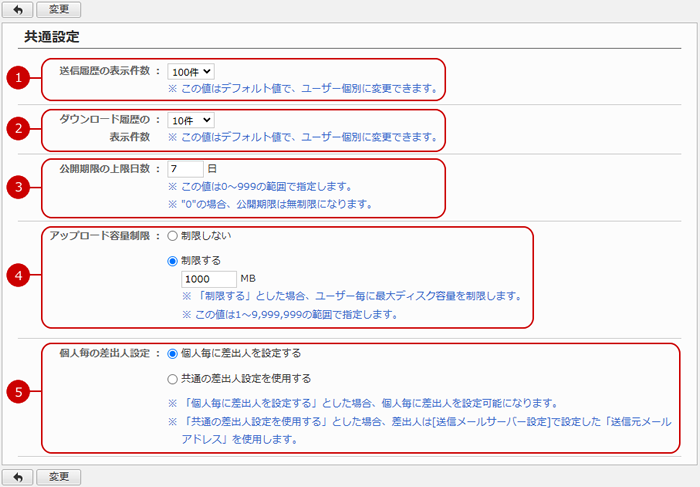Click the bottom 変更 button
Screen dimensions: 700x487
click(58, 477)
